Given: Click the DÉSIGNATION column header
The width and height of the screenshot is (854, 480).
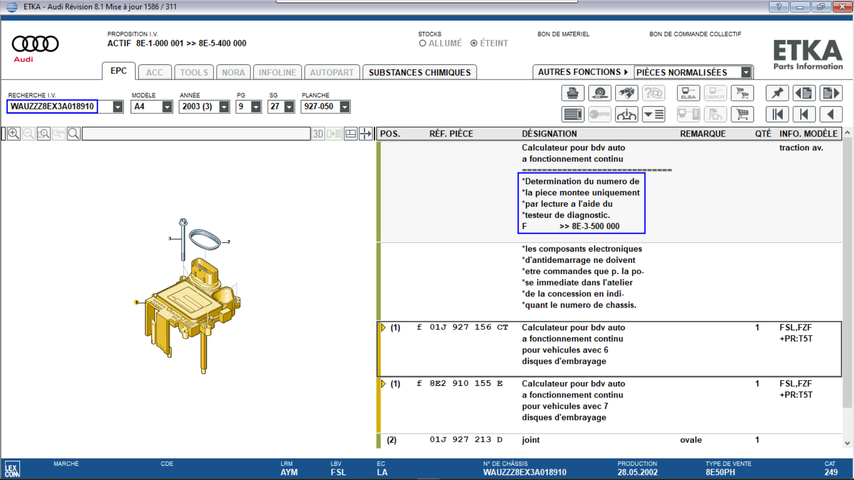Looking at the screenshot, I should tap(549, 133).
